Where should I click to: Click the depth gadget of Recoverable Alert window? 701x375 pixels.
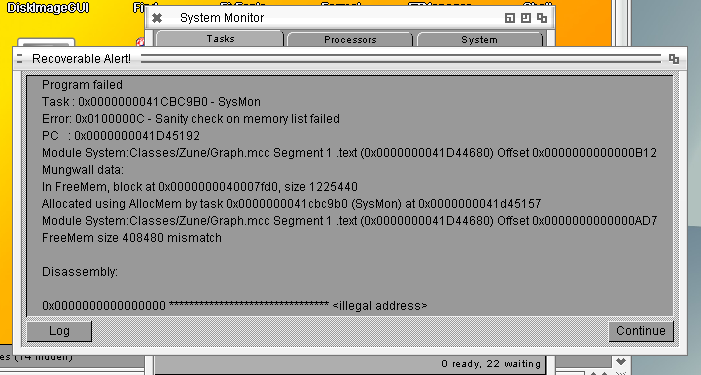pyautogui.click(x=674, y=59)
